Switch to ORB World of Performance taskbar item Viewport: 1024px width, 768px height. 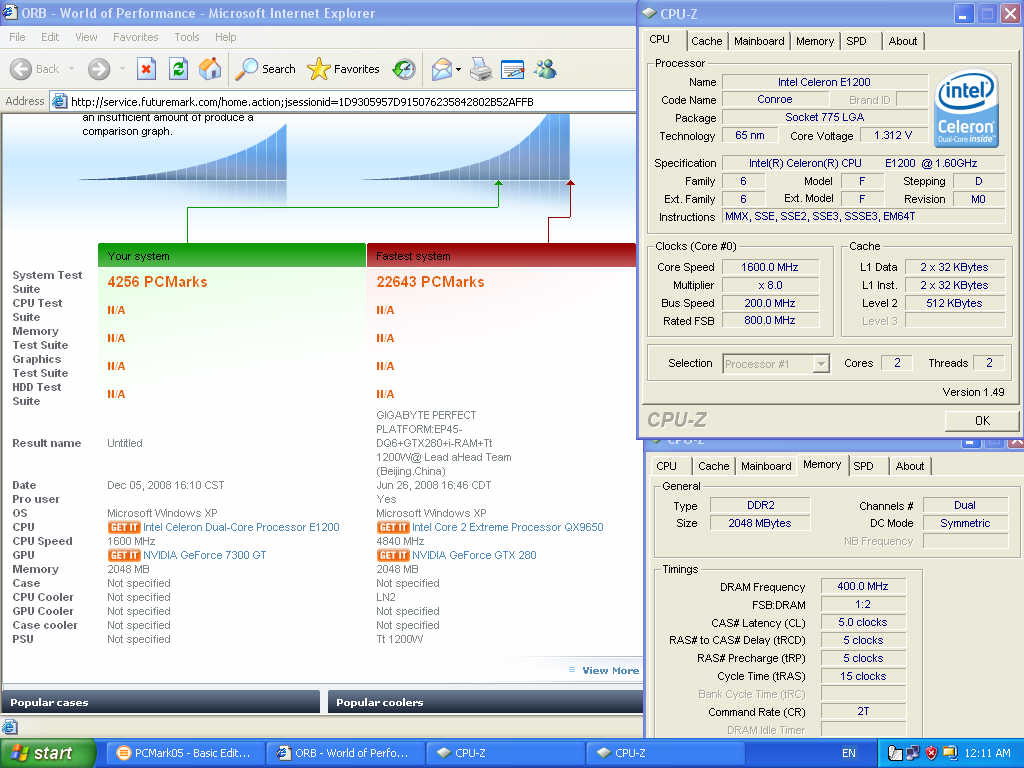click(x=343, y=753)
